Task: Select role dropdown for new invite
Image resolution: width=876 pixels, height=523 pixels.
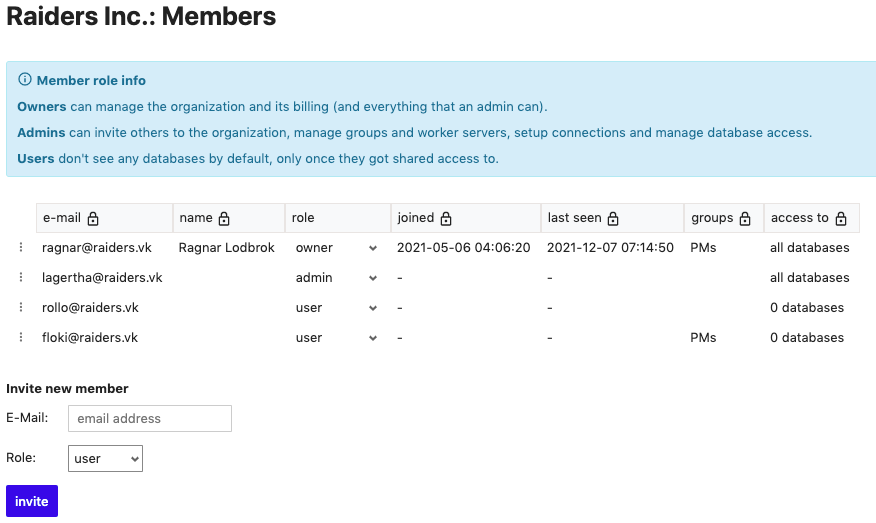Action: pos(106,458)
